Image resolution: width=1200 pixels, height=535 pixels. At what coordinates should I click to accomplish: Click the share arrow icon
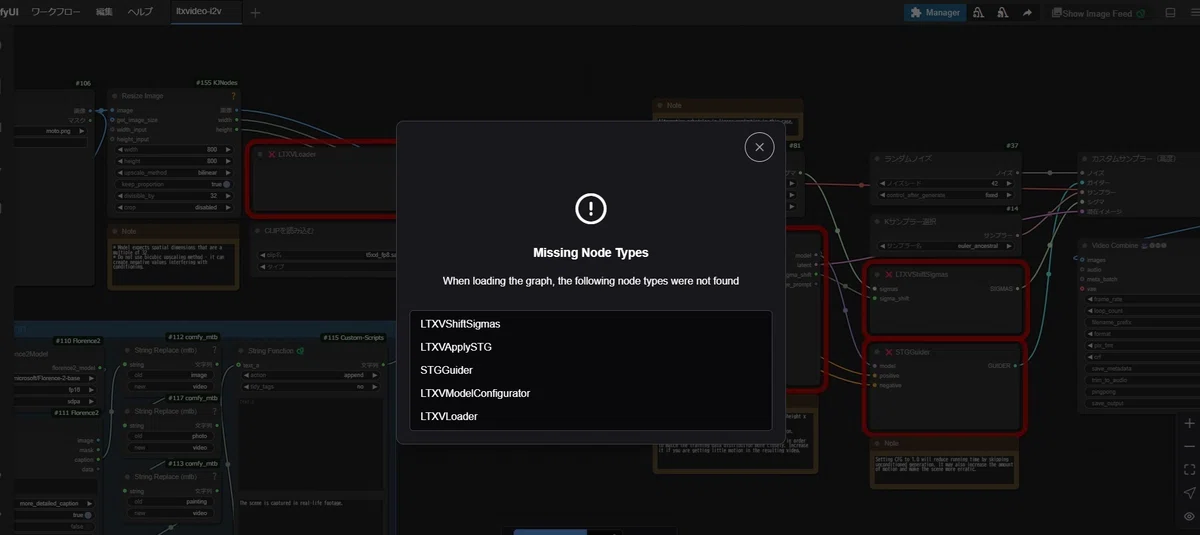click(x=1026, y=13)
